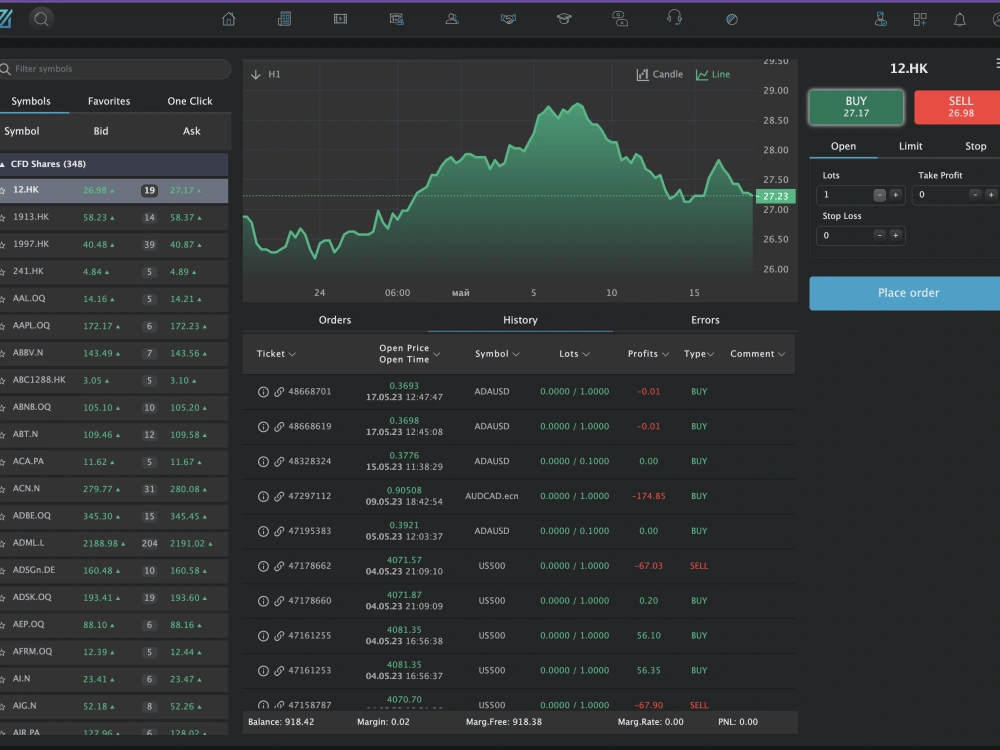Click the Lots input field
This screenshot has height=750, width=1000.
tap(844, 195)
